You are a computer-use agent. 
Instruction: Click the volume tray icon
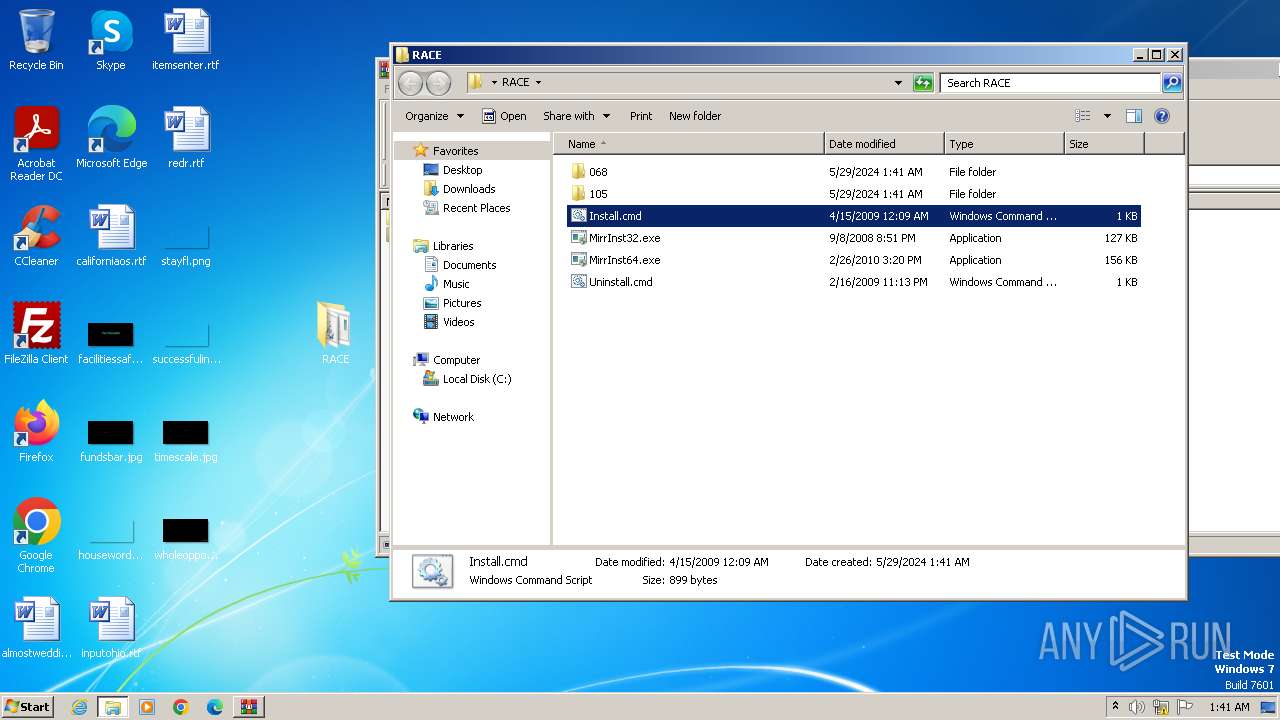1137,707
